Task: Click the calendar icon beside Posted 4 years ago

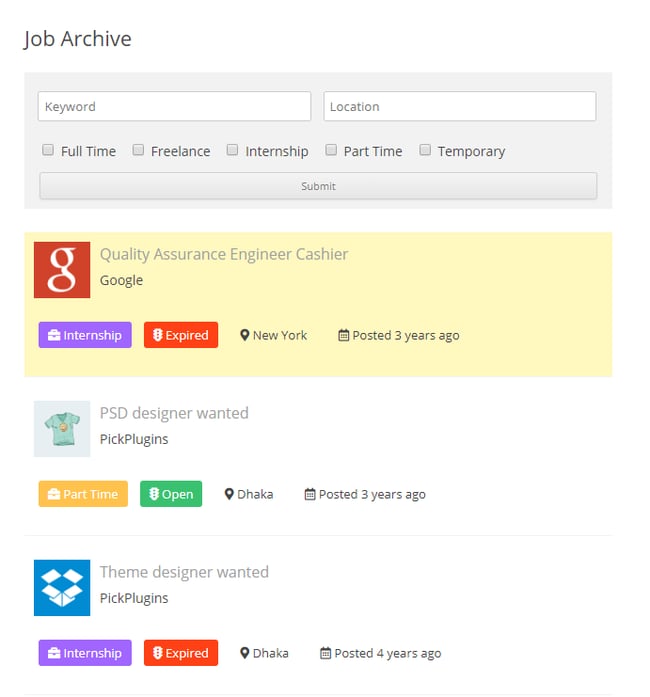Action: (325, 654)
